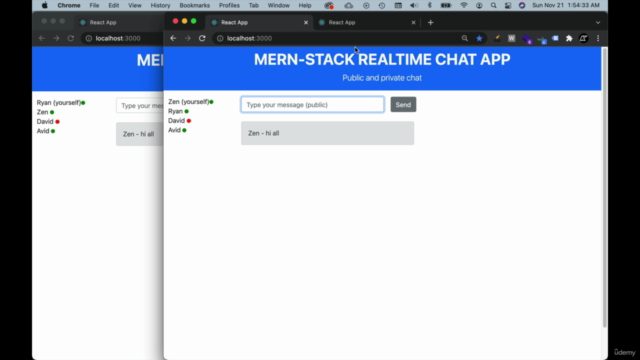The height and width of the screenshot is (360, 640).
Task: Select user Ryan in front window list
Action: [x=176, y=111]
